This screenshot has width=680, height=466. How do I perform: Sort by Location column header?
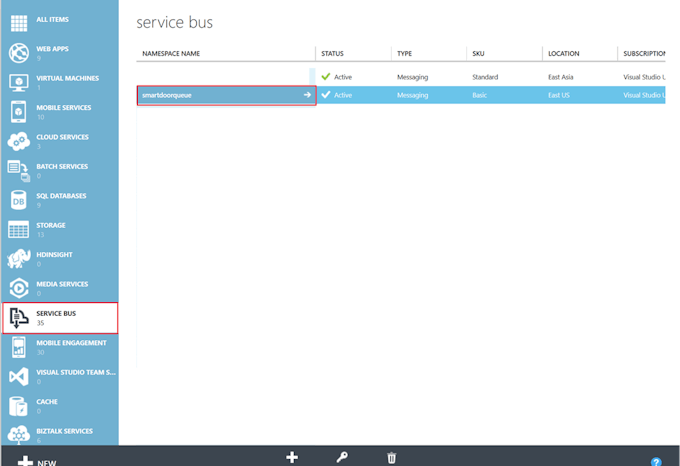click(x=563, y=53)
